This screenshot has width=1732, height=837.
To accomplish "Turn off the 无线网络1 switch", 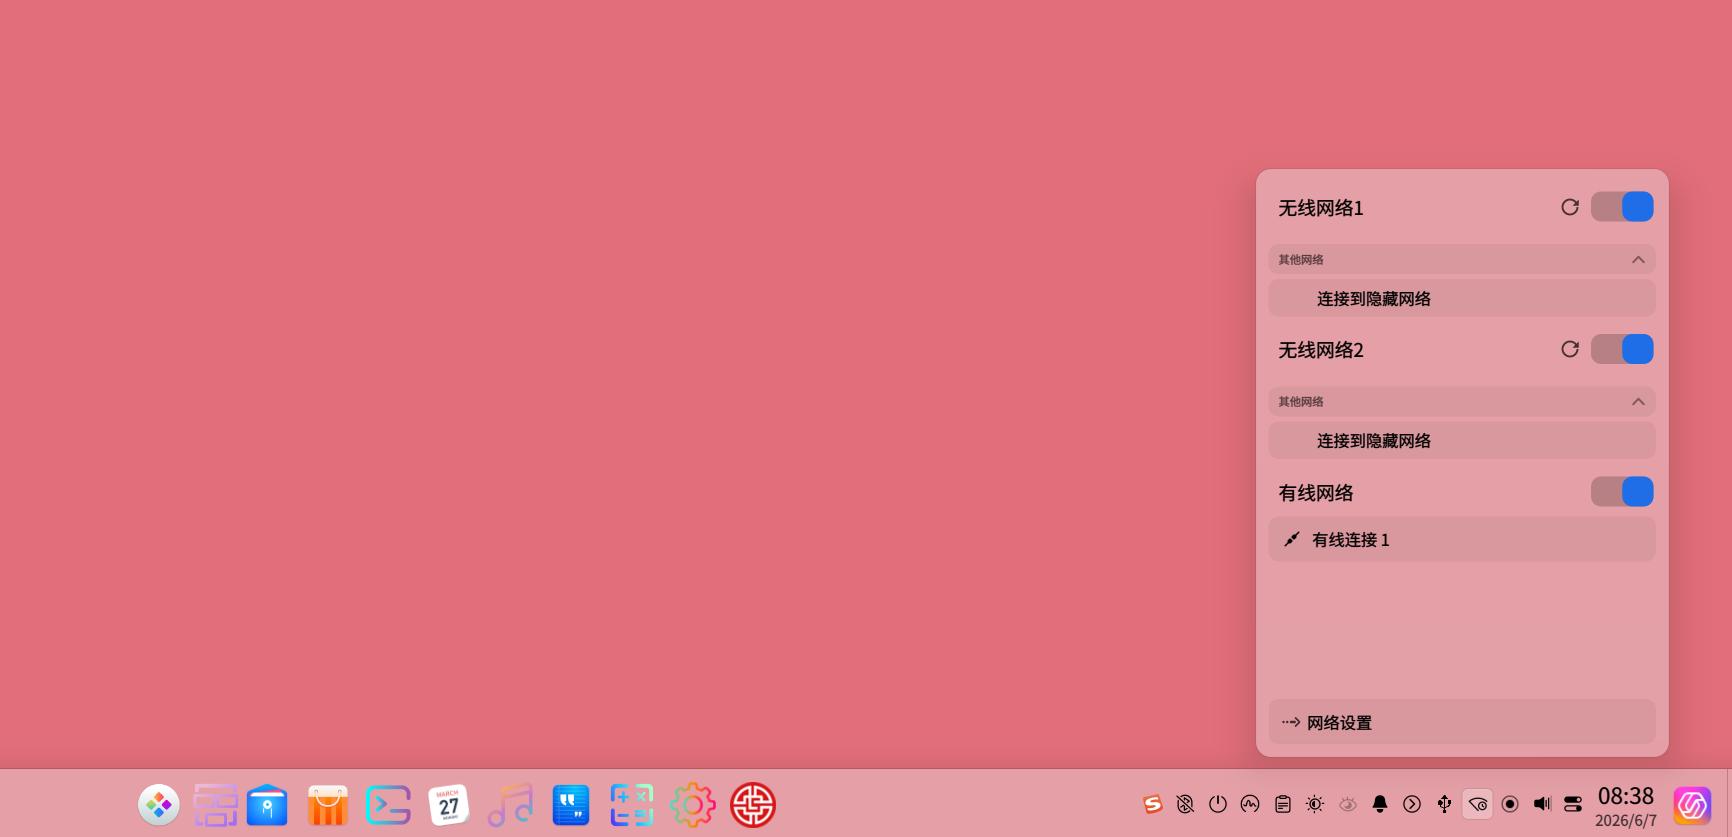I will (1622, 207).
